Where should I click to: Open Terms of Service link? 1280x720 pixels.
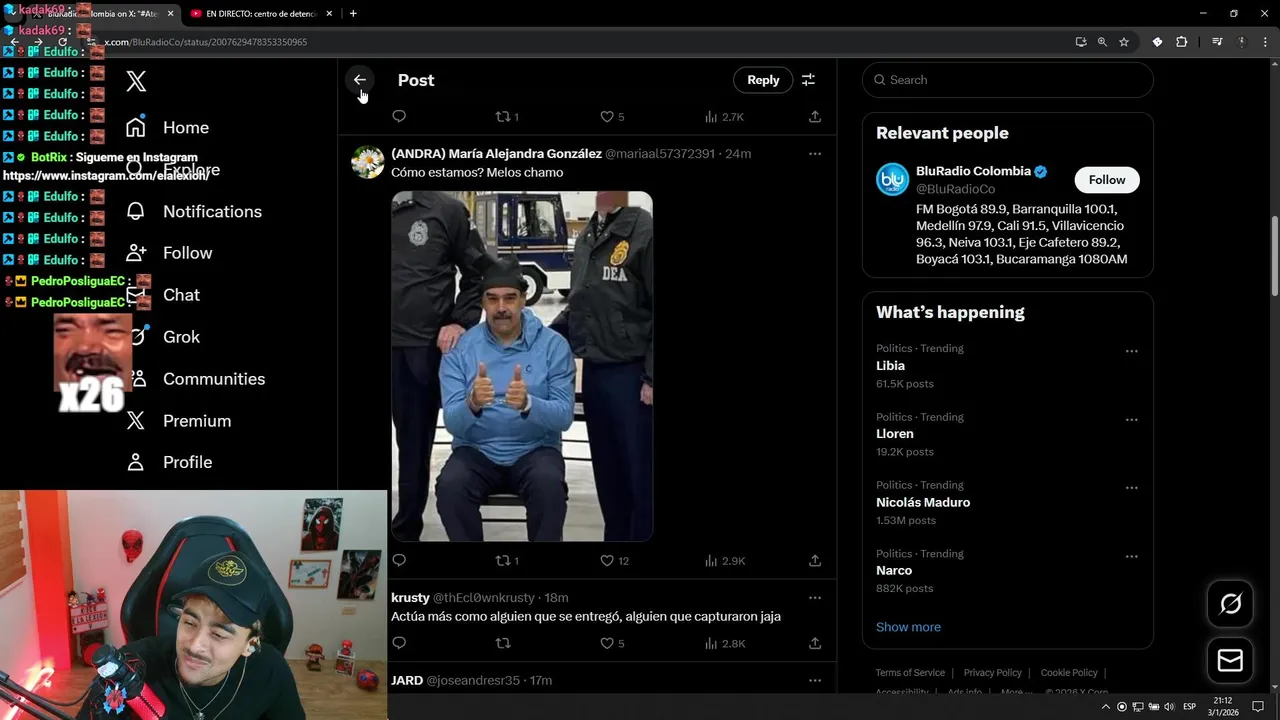click(x=910, y=673)
